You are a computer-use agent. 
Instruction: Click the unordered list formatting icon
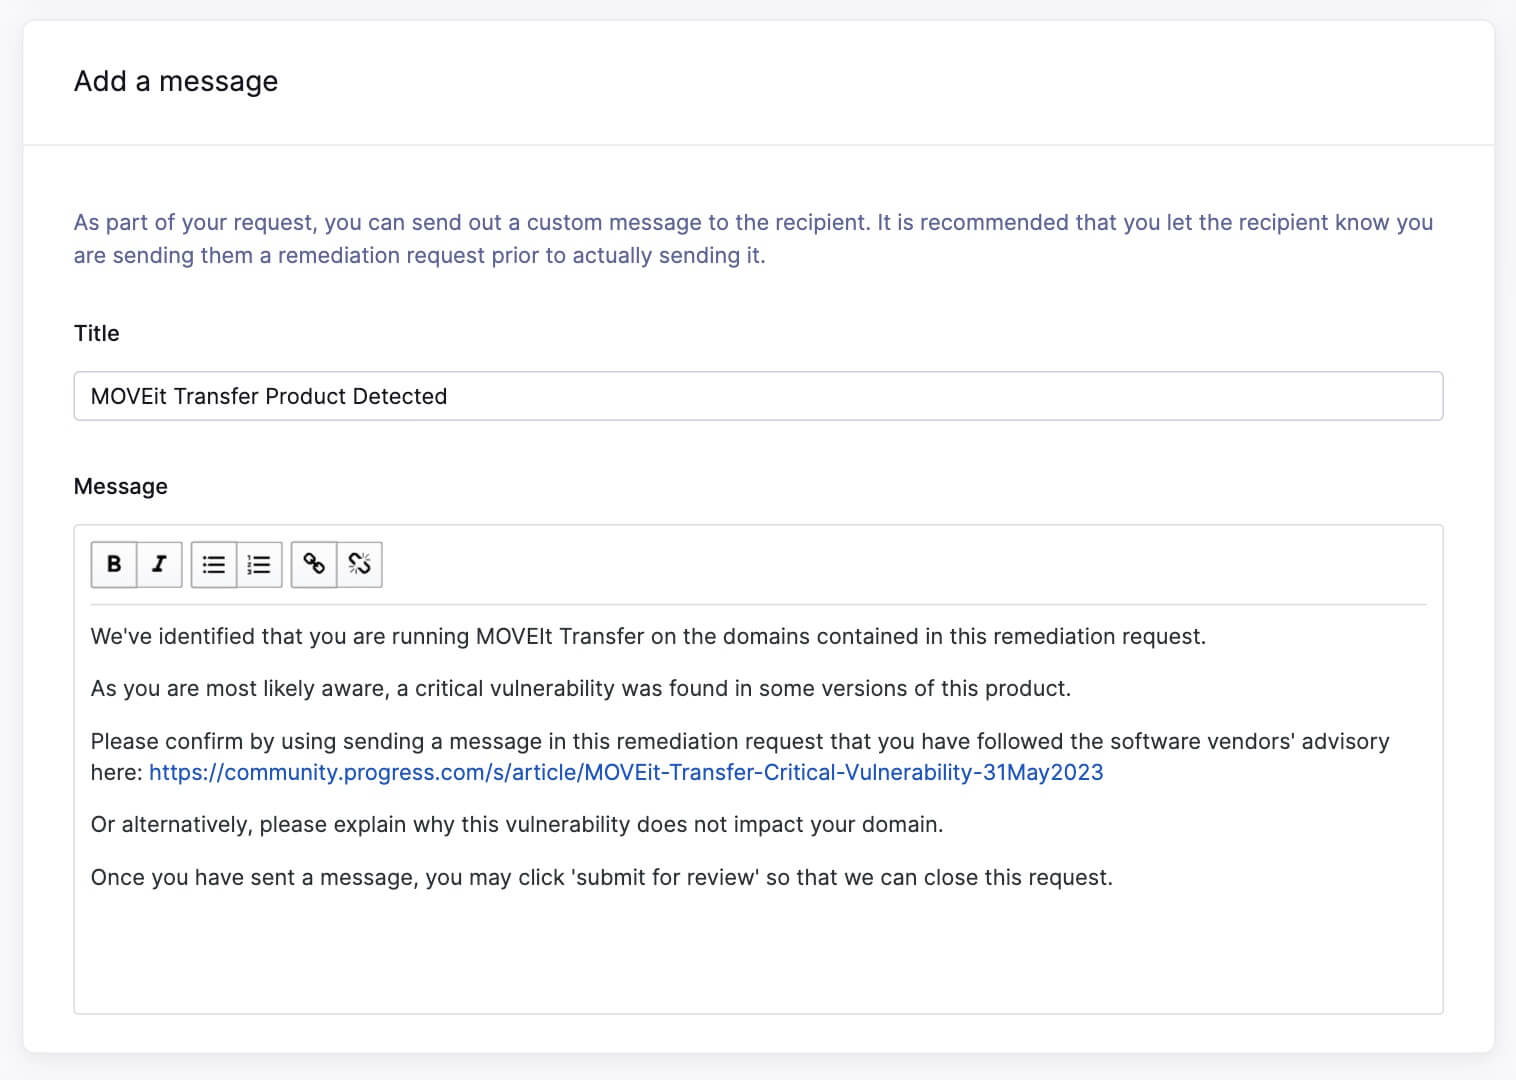(213, 564)
